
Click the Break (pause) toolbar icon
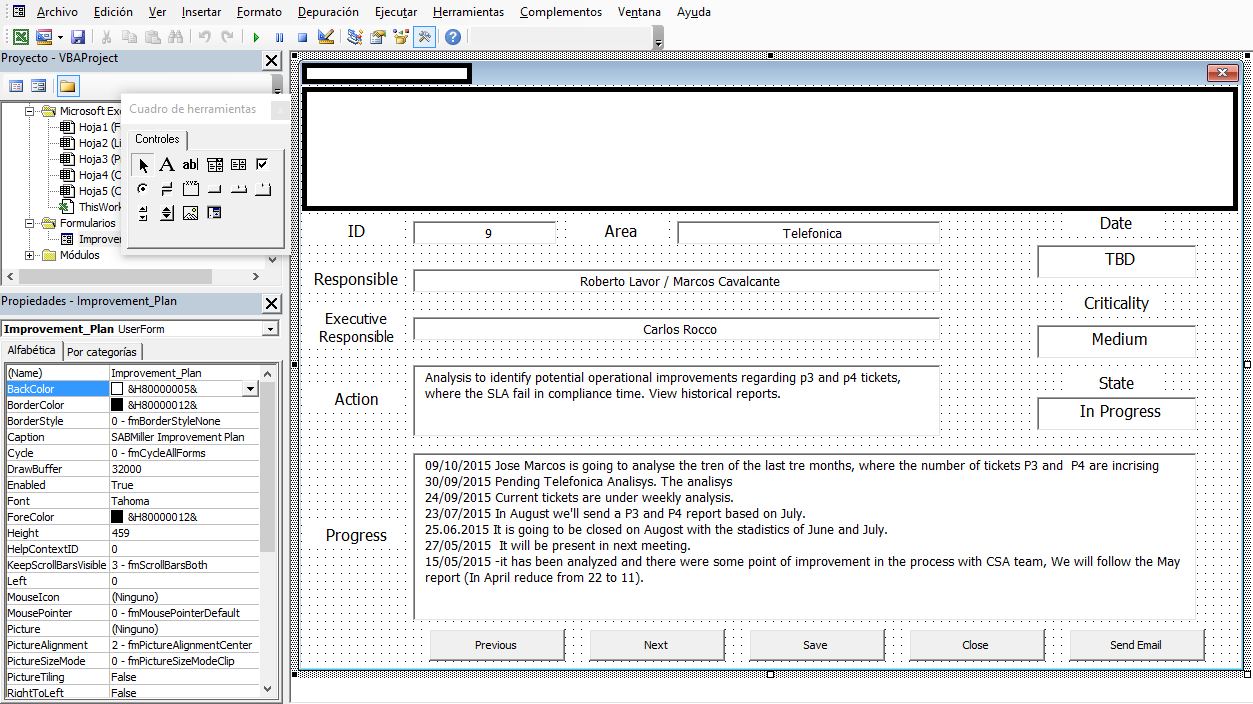[279, 37]
